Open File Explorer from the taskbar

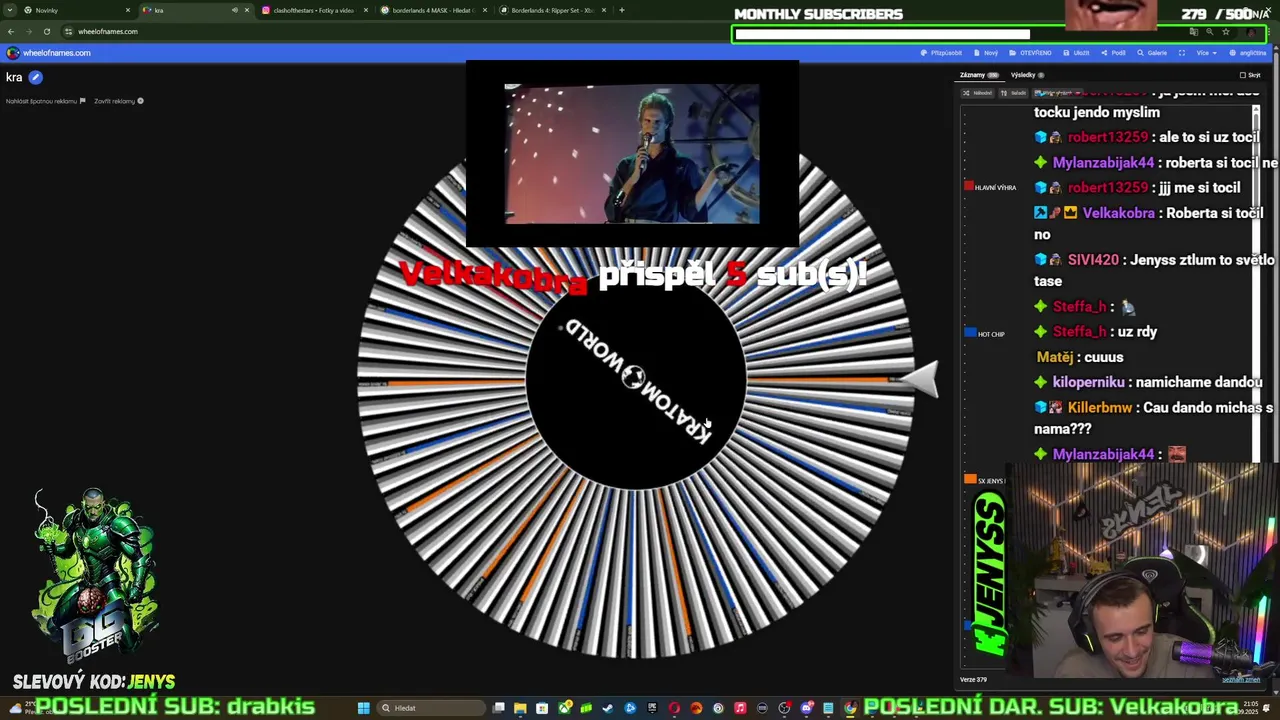(520, 708)
